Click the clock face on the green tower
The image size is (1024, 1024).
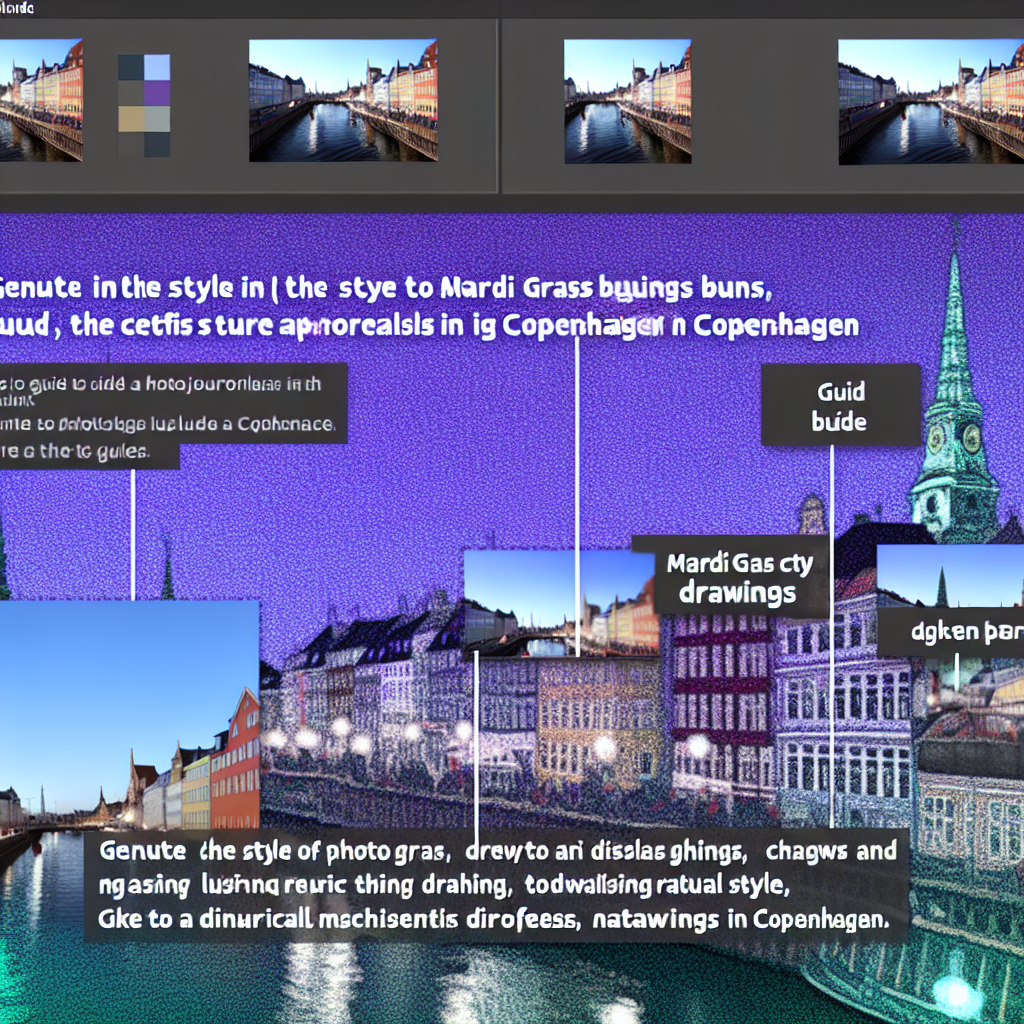[x=968, y=437]
